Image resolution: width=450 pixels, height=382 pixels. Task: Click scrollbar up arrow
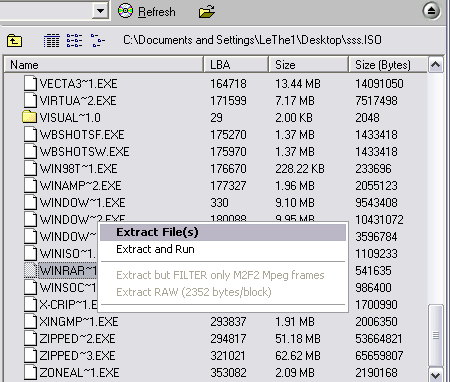pyautogui.click(x=436, y=65)
